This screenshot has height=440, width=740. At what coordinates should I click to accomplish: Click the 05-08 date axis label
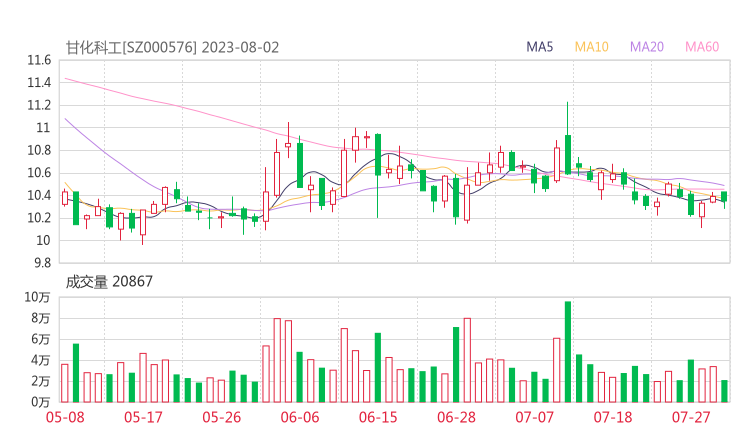pos(65,417)
